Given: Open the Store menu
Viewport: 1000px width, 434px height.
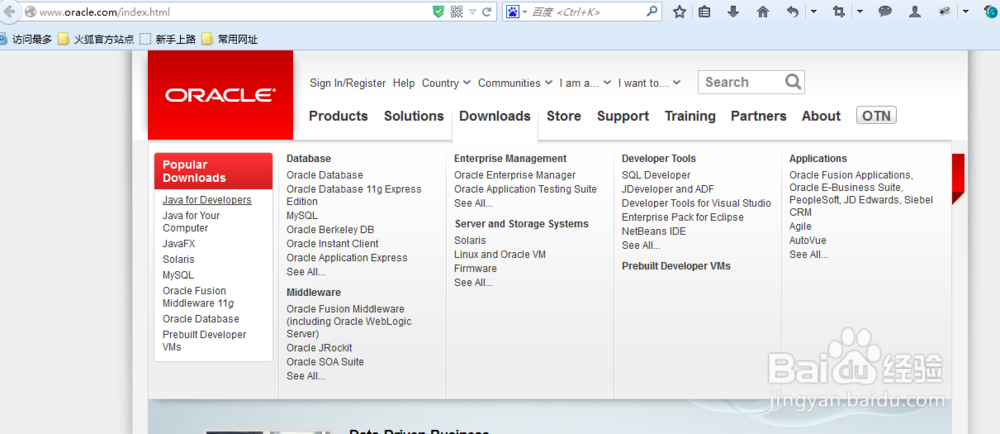Looking at the screenshot, I should click(x=564, y=116).
